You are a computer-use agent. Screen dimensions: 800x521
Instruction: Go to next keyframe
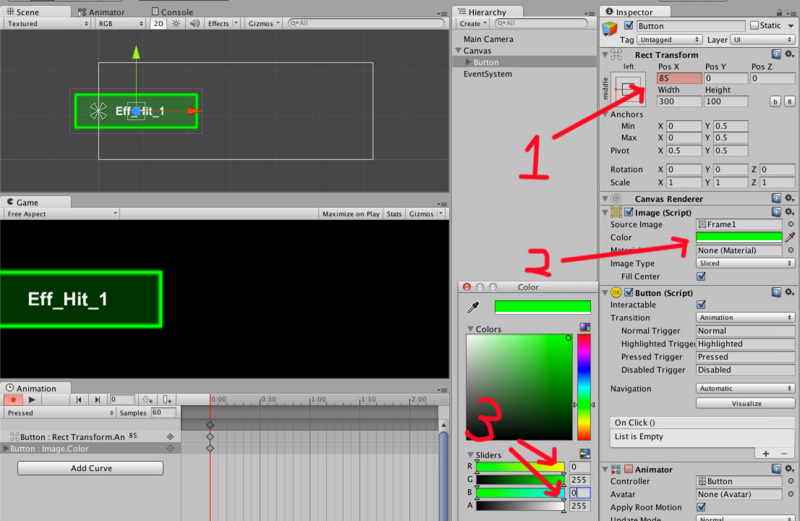tap(97, 400)
